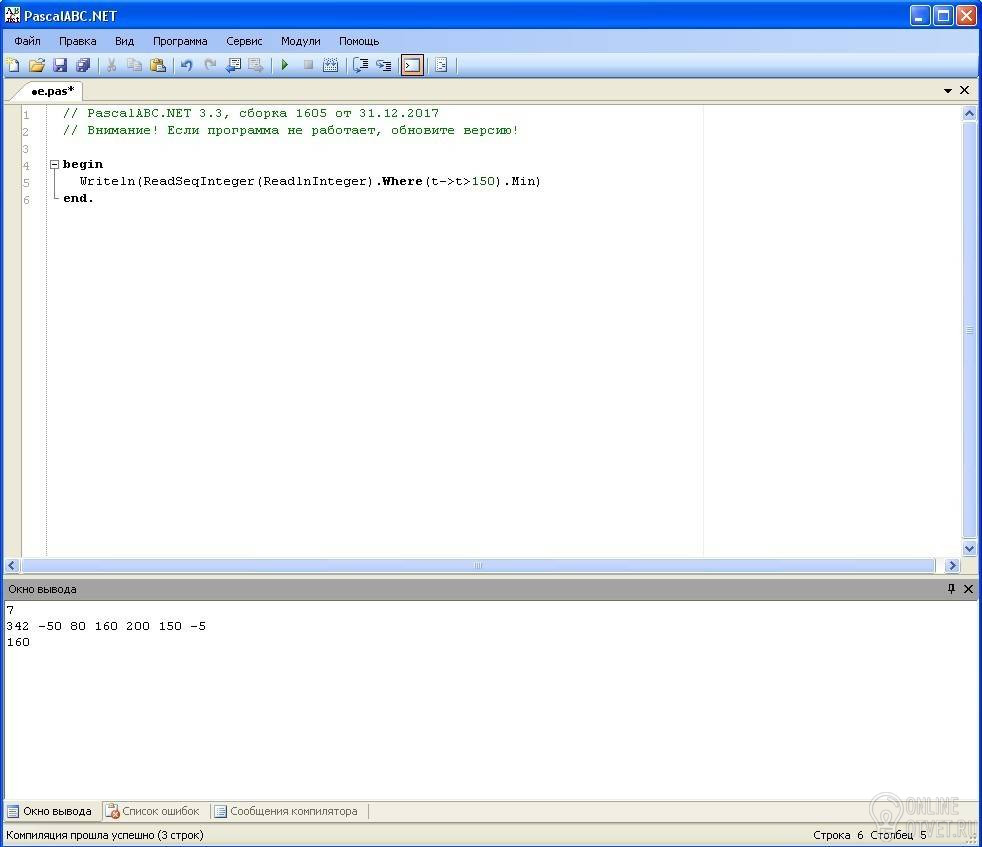
Task: Toggle the output window toolbar button
Action: pos(412,65)
